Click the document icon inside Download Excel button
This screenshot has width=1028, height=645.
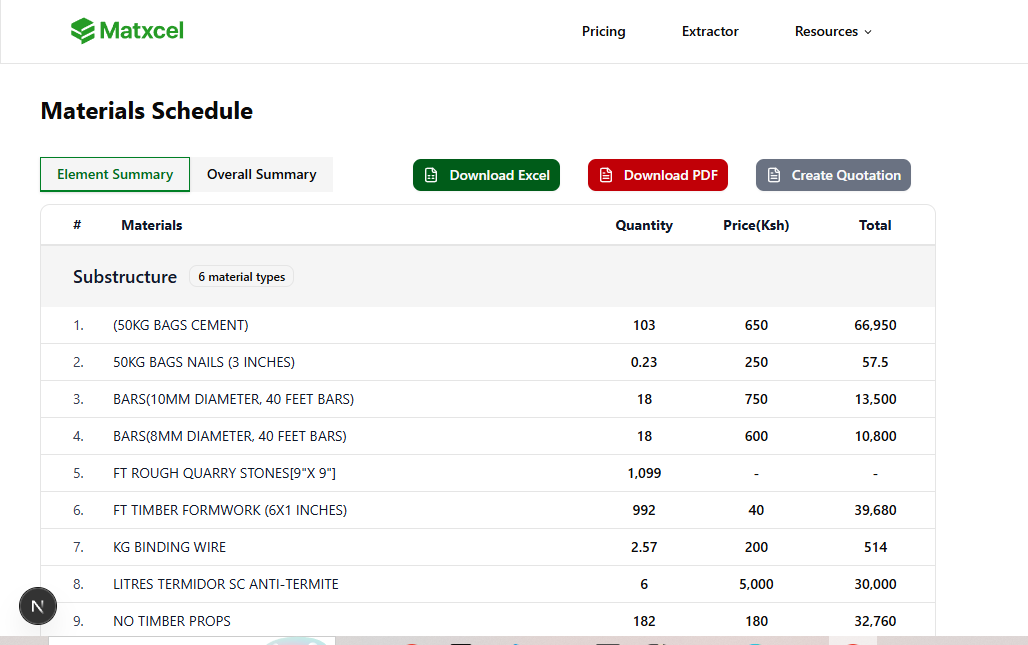click(432, 175)
